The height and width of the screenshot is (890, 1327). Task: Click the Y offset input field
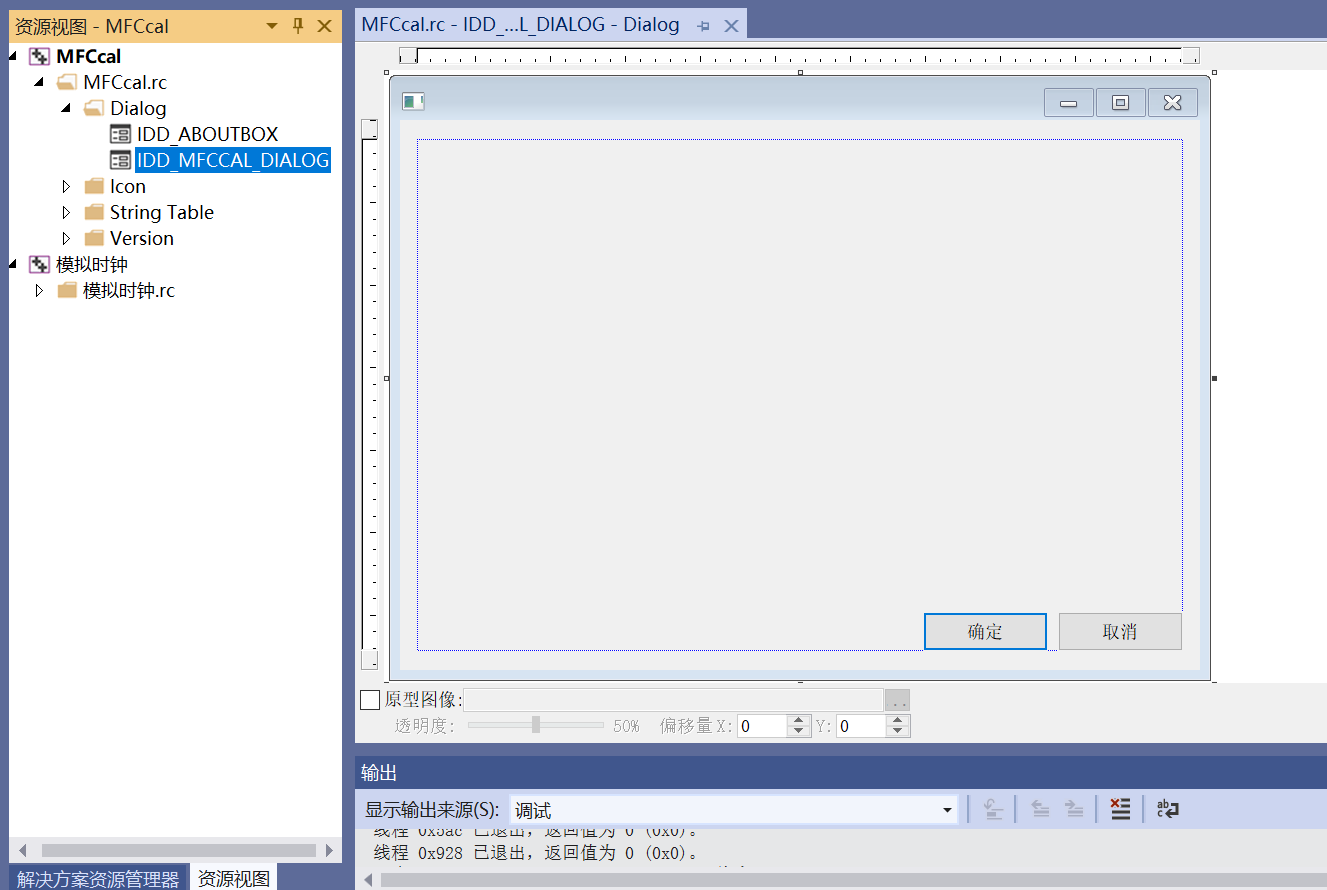coord(862,726)
